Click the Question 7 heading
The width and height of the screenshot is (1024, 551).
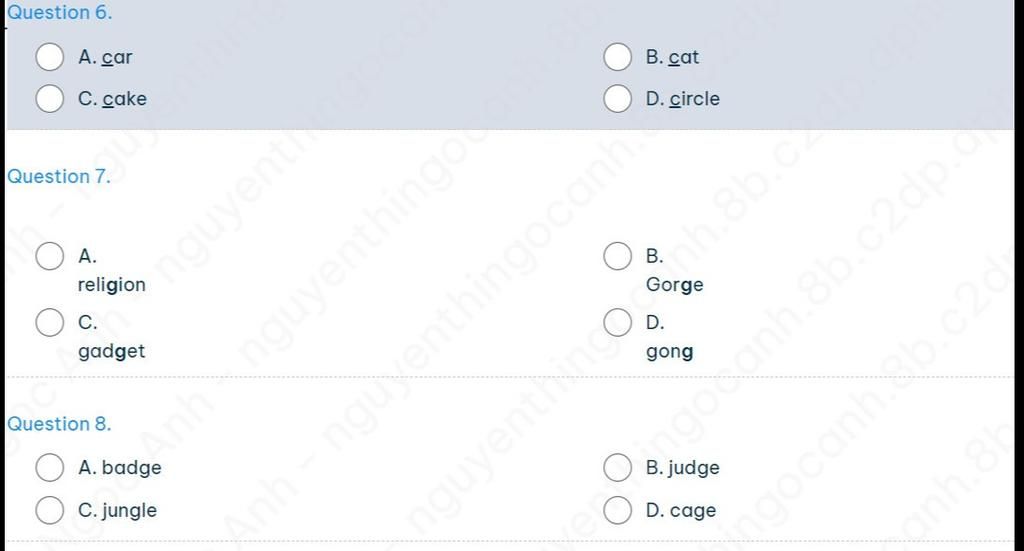pos(59,177)
